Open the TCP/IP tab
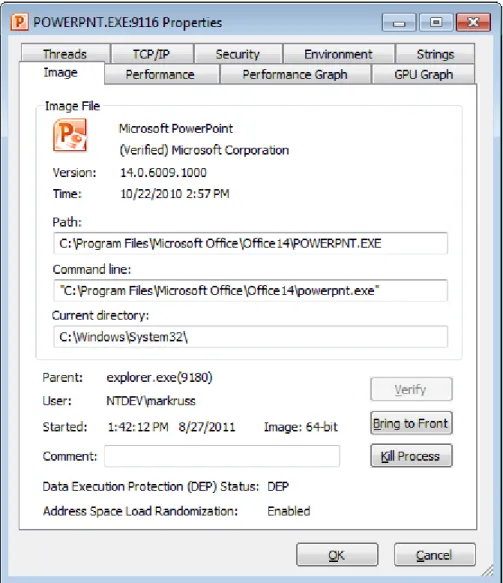The width and height of the screenshot is (503, 583). (x=152, y=54)
